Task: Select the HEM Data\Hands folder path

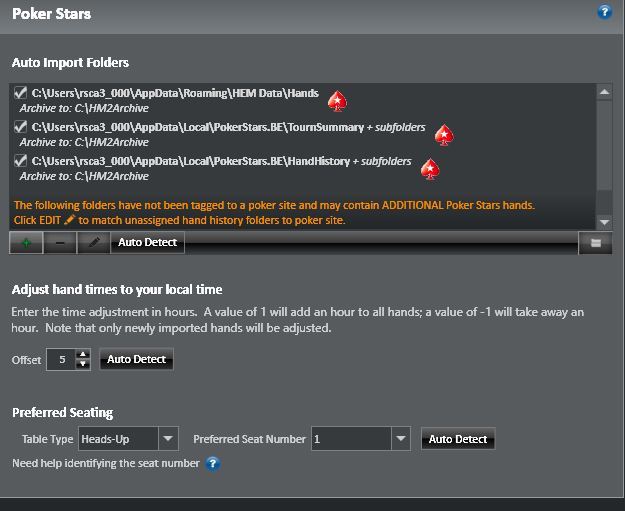Action: click(x=175, y=93)
